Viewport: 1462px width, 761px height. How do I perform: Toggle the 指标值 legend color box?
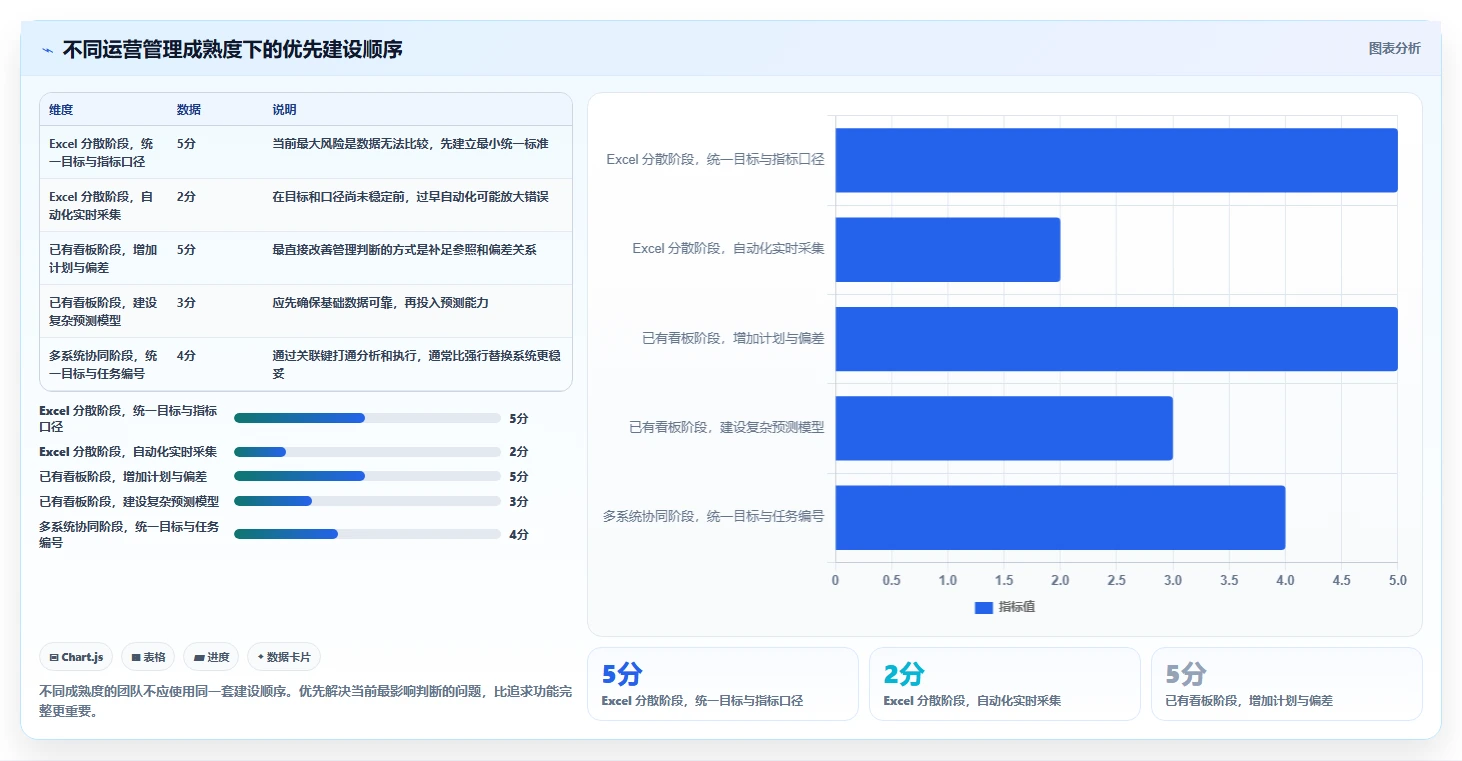(x=983, y=607)
